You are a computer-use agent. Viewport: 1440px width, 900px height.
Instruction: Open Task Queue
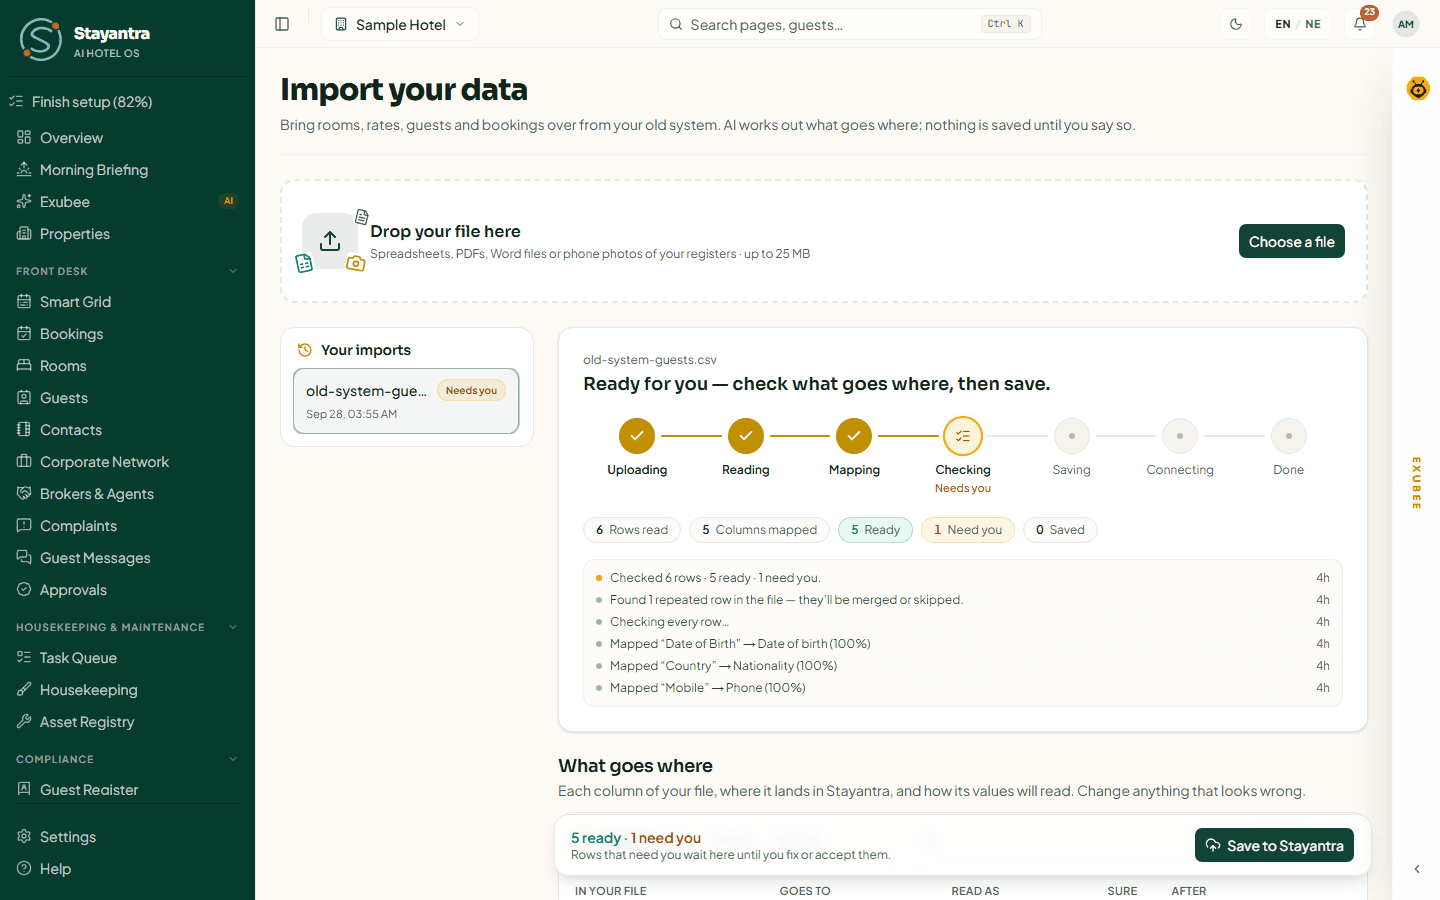click(127, 658)
